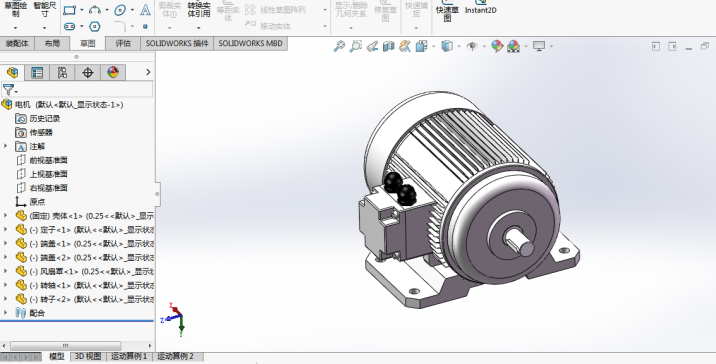
Task: Switch to 装配体 ribbon tab
Action: point(17,43)
